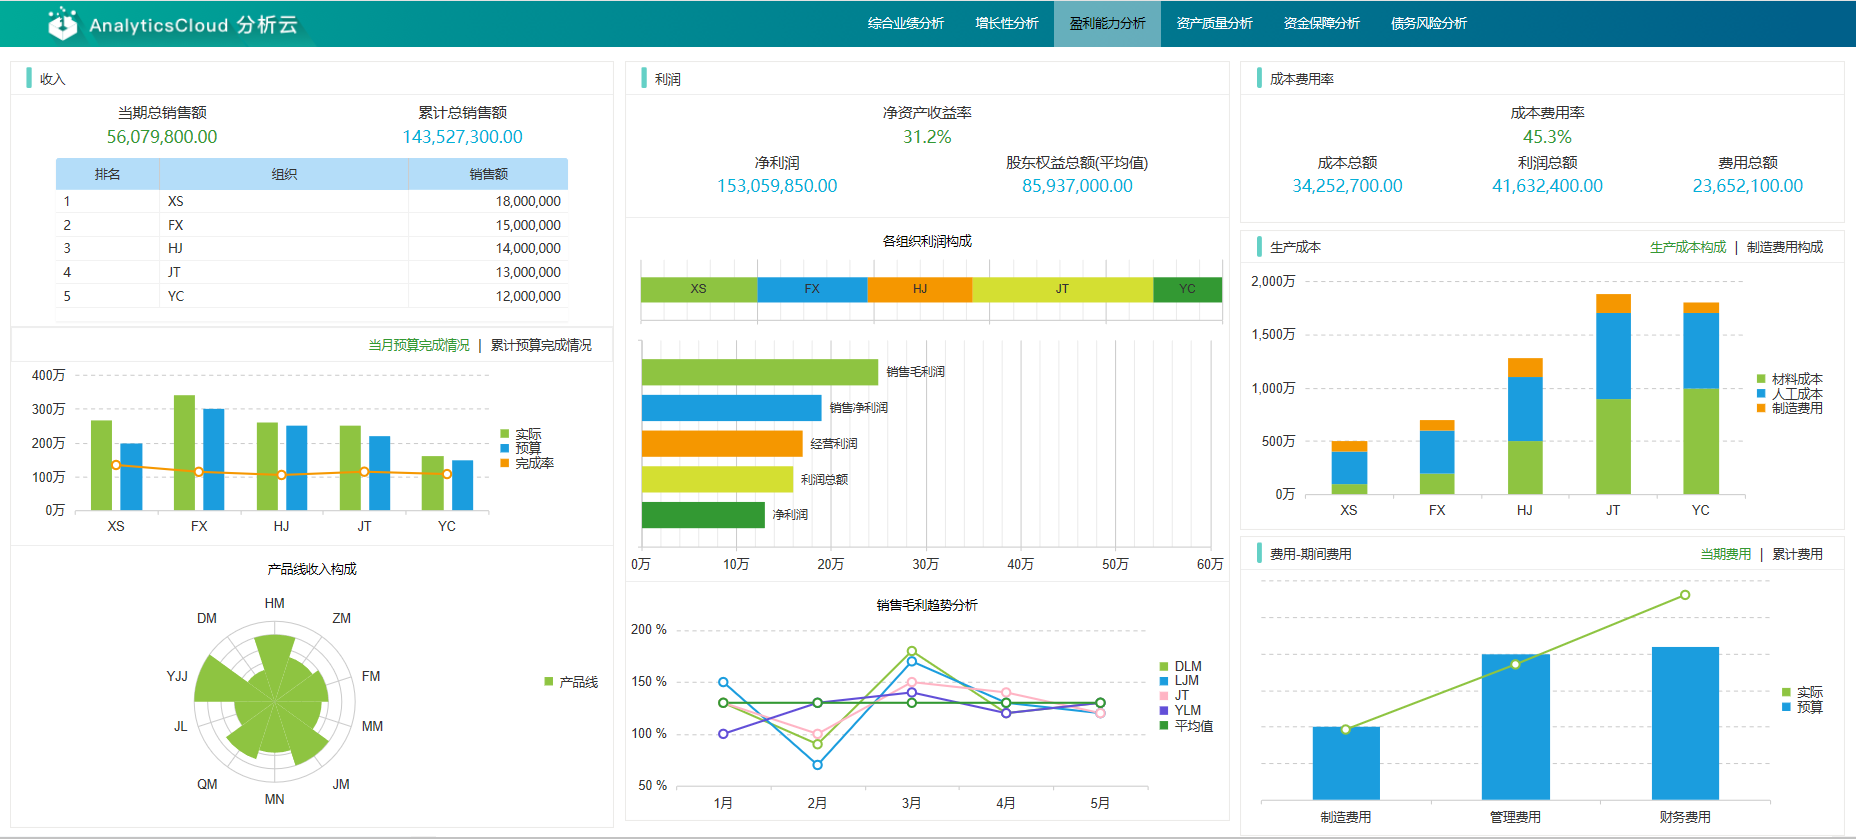This screenshot has width=1856, height=839.
Task: Select the 生产成本构成 link
Action: 1687,247
